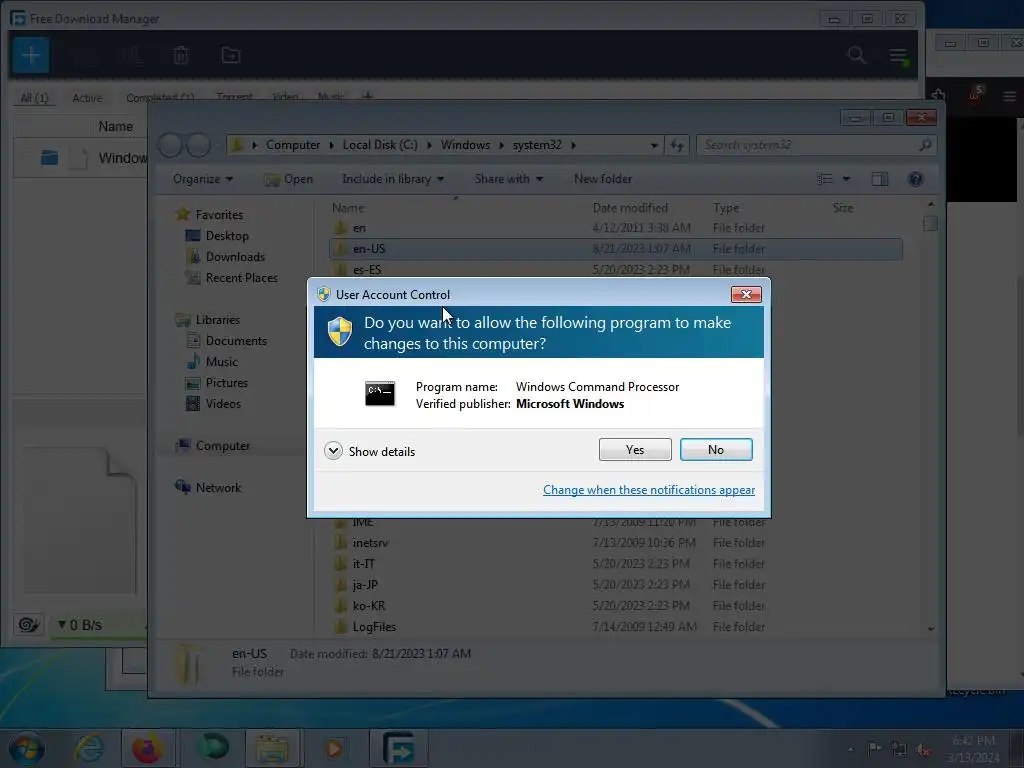
Task: Select the Torrent tab
Action: pyautogui.click(x=234, y=97)
